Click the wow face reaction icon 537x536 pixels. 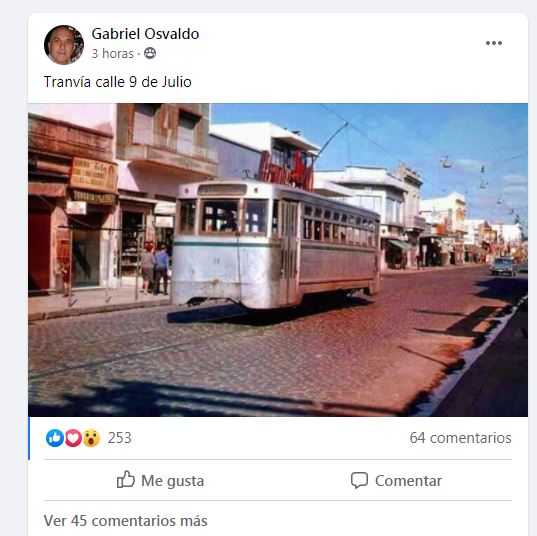[91, 438]
